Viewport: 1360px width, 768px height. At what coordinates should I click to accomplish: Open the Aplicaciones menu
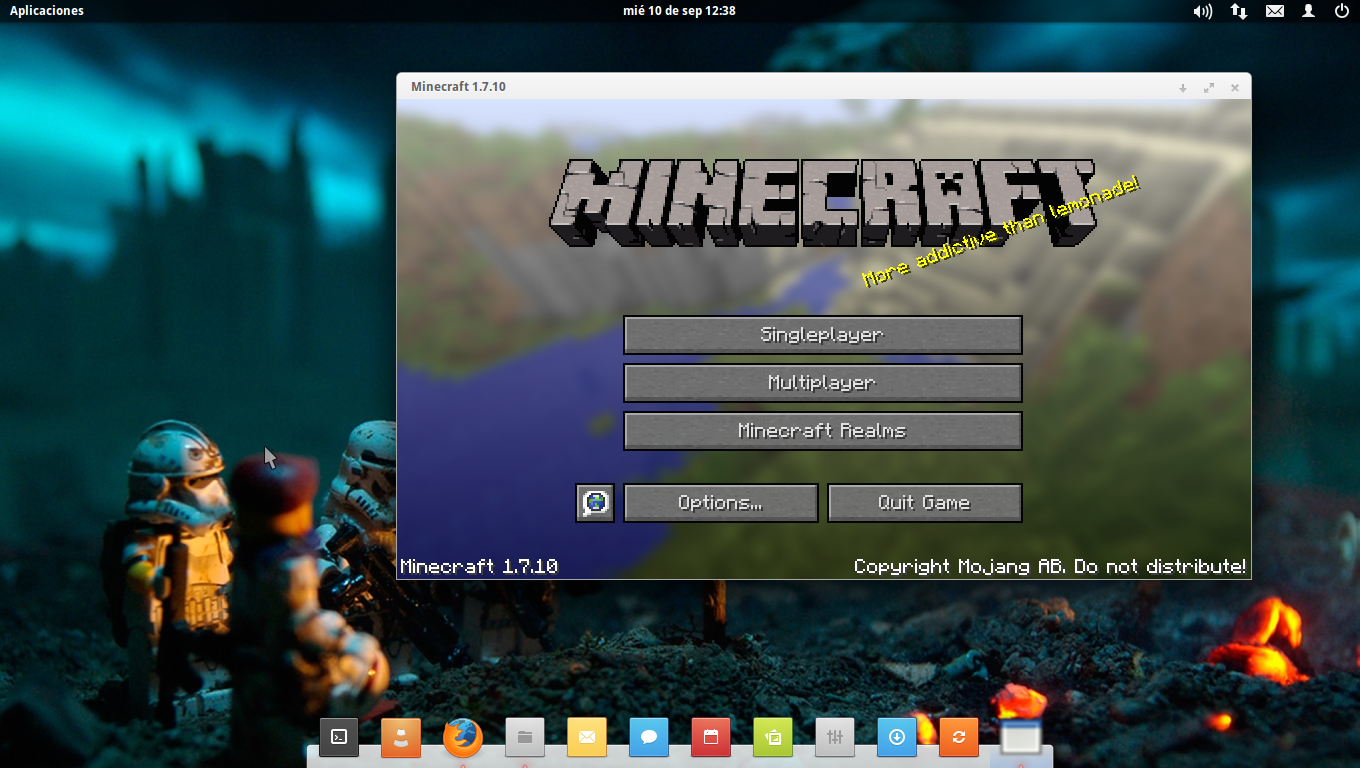pos(47,11)
